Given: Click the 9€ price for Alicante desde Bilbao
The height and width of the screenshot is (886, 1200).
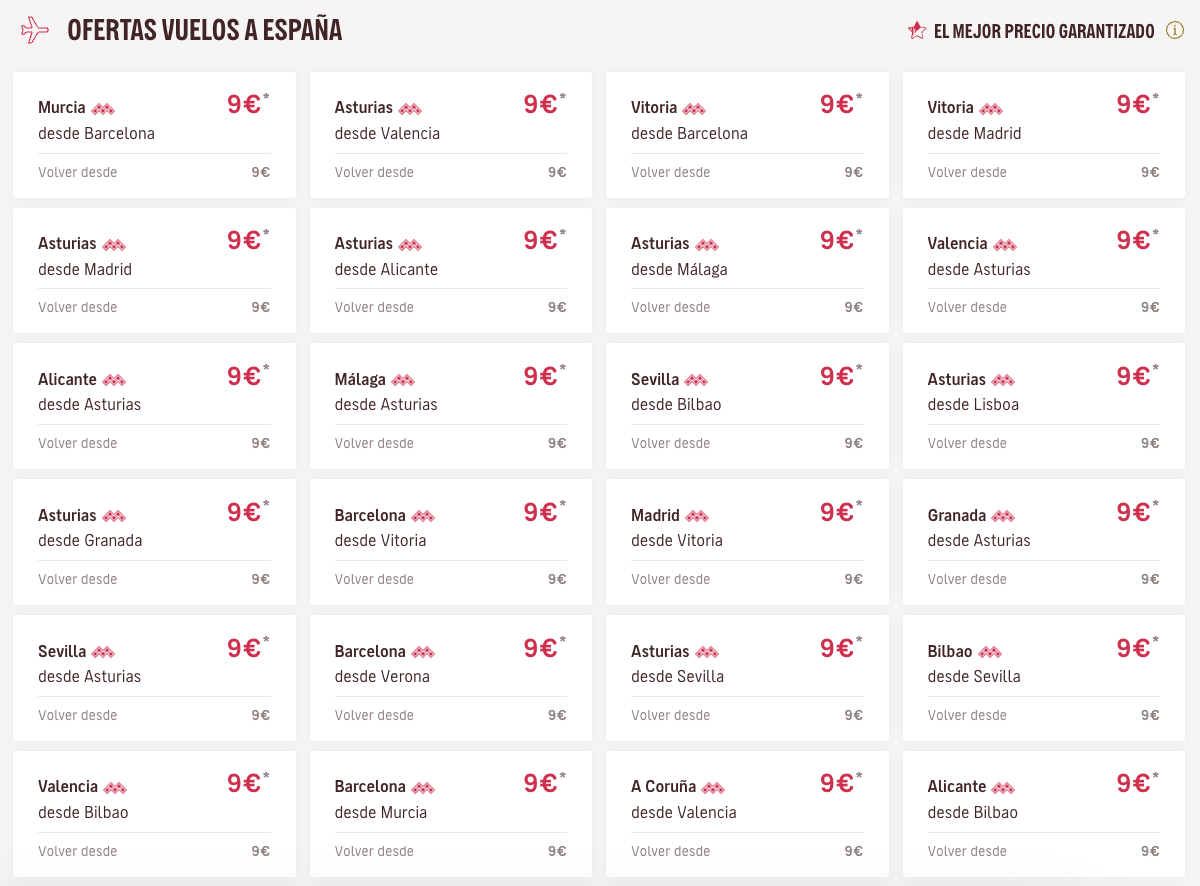Looking at the screenshot, I should 1131,781.
